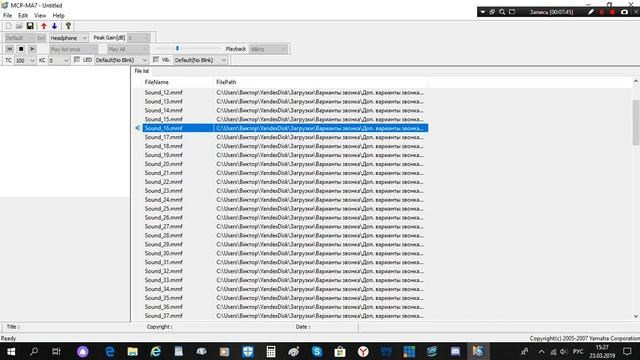The image size is (640, 360).
Task: Take screenshot with recorder camera icon
Action: tap(624, 12)
